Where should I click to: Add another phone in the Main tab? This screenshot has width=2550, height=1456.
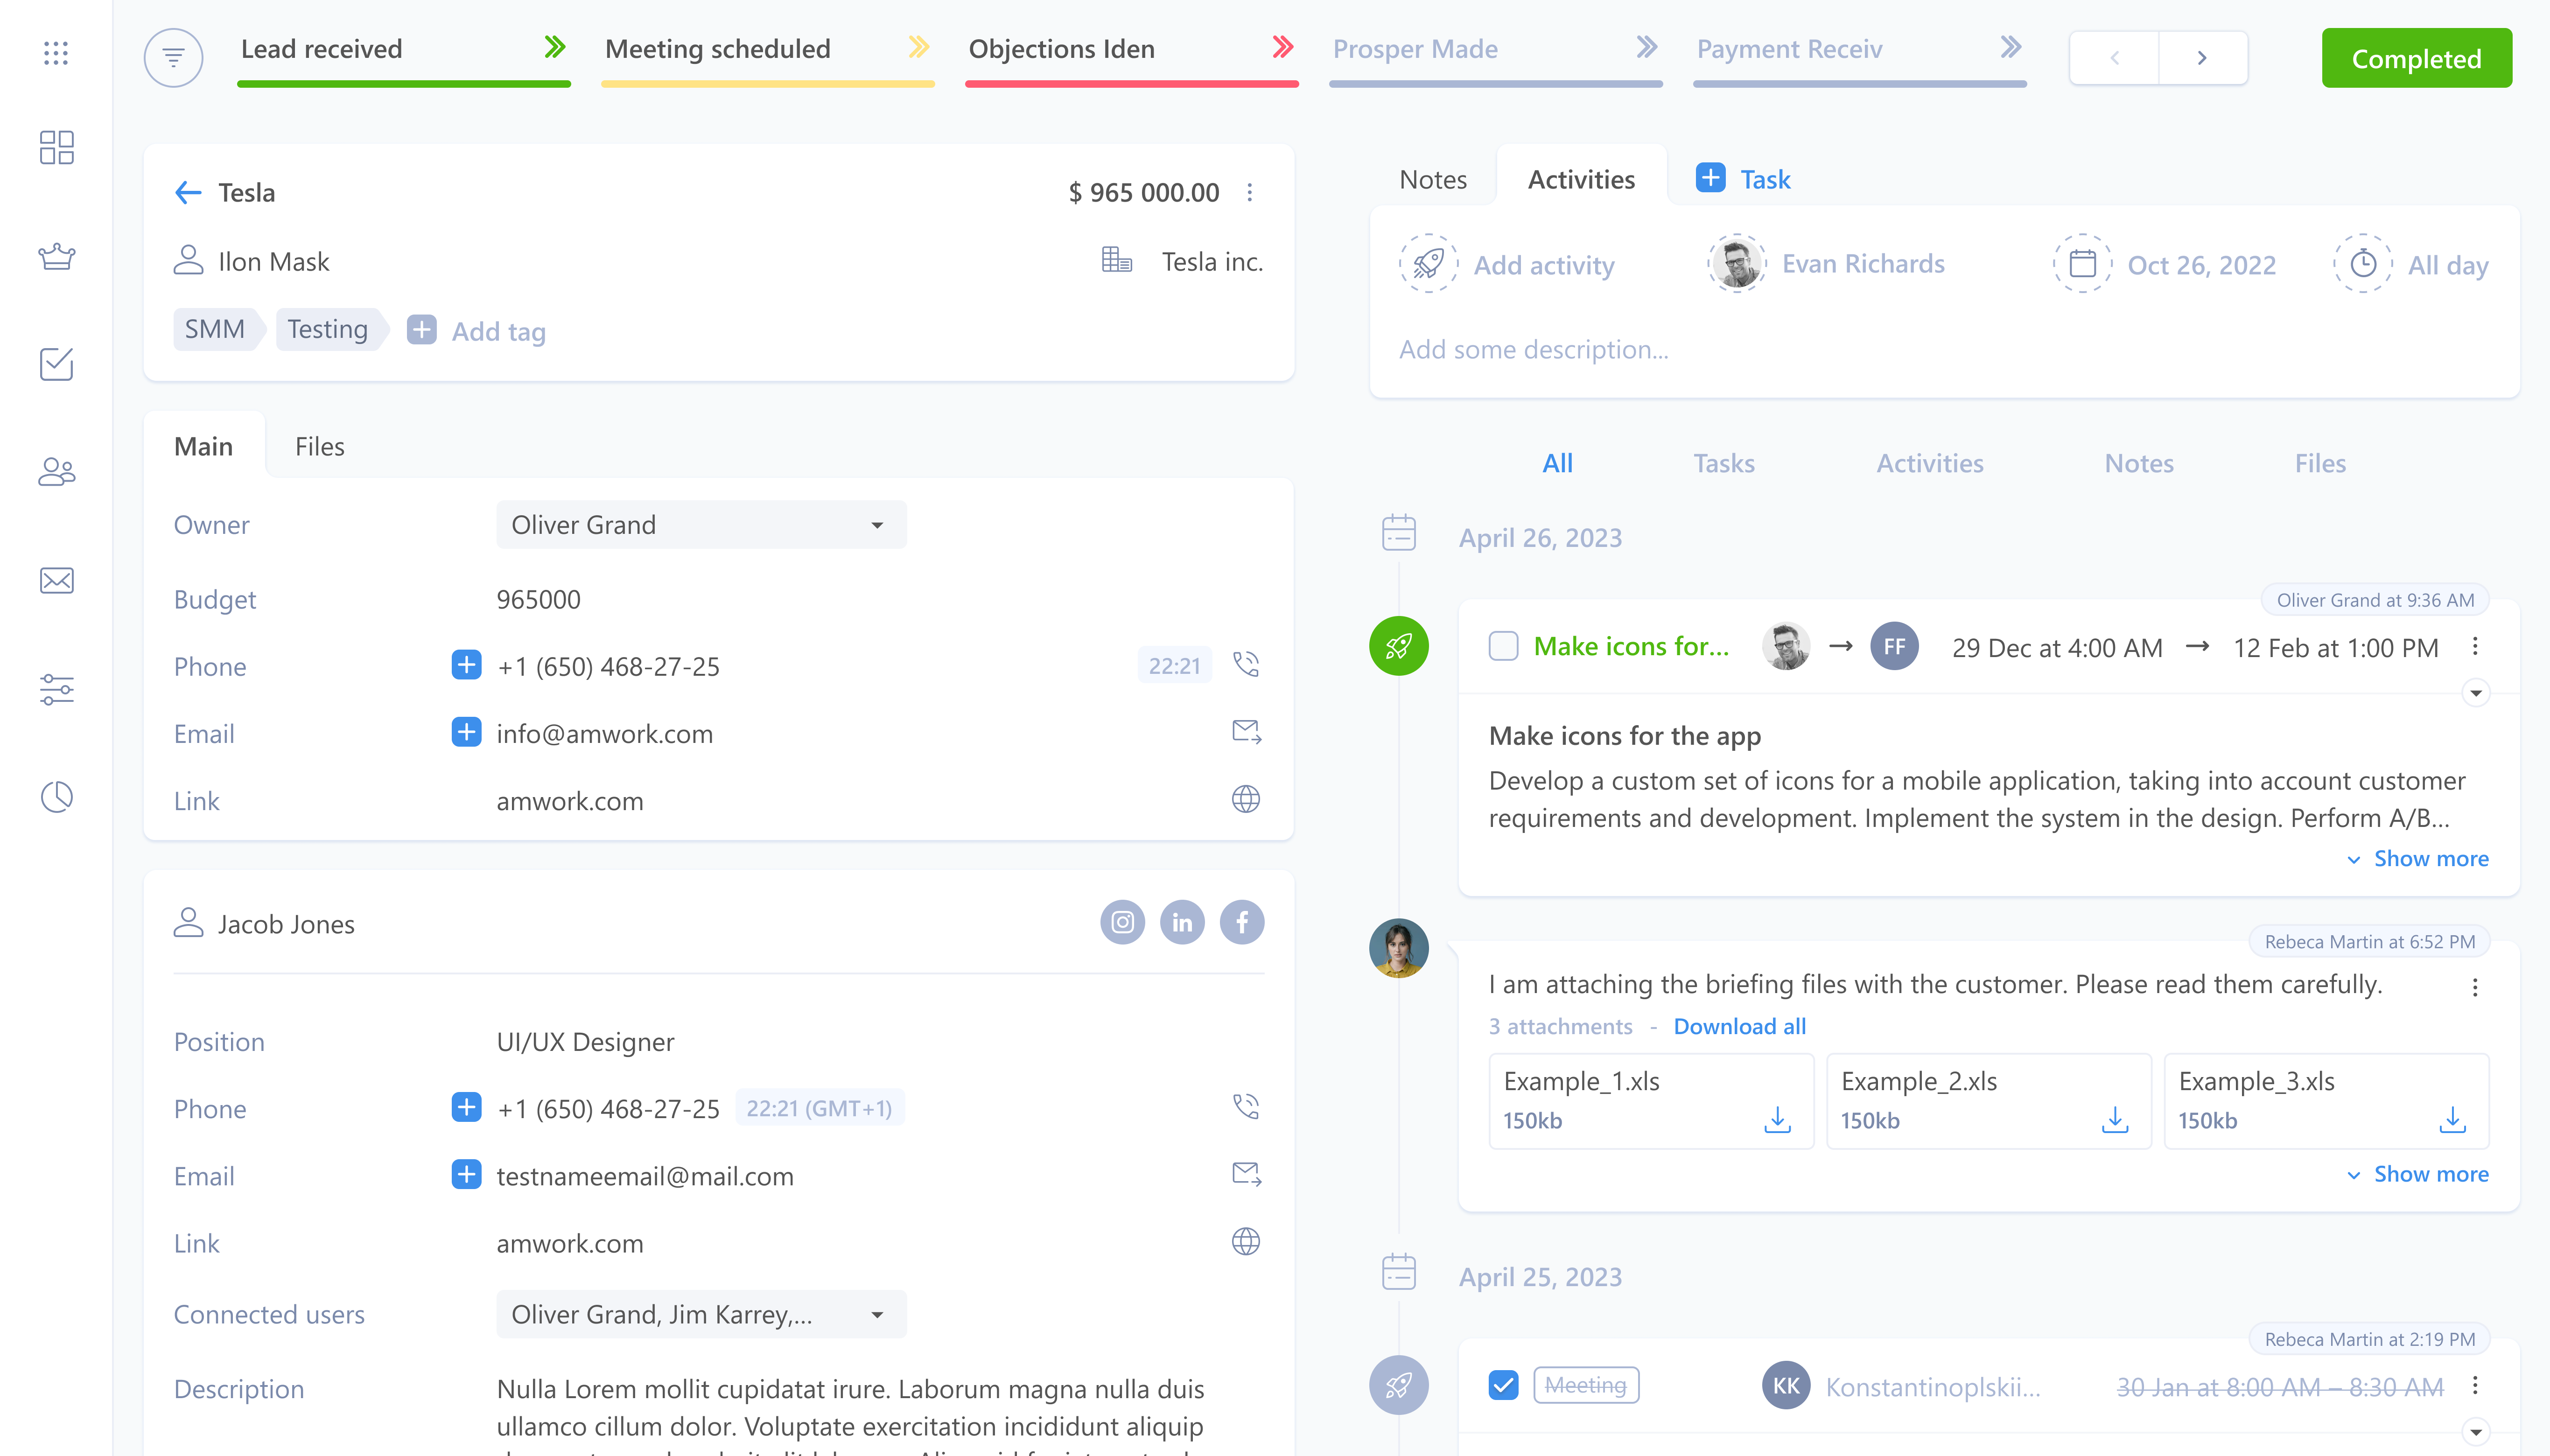[x=466, y=665]
